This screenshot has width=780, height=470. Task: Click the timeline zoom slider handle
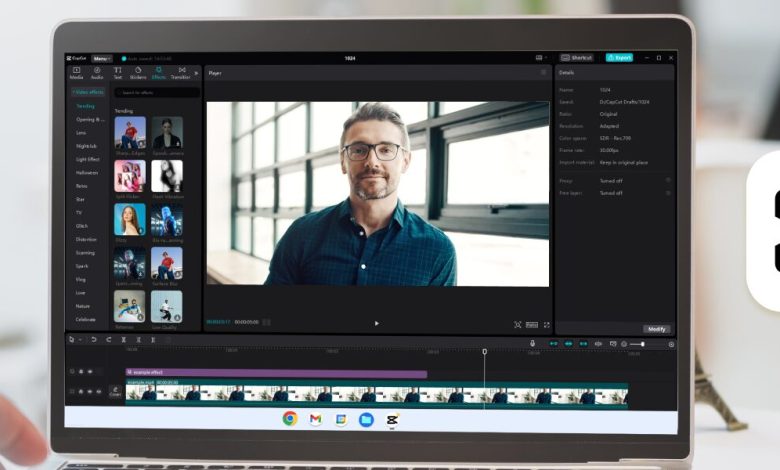(643, 344)
